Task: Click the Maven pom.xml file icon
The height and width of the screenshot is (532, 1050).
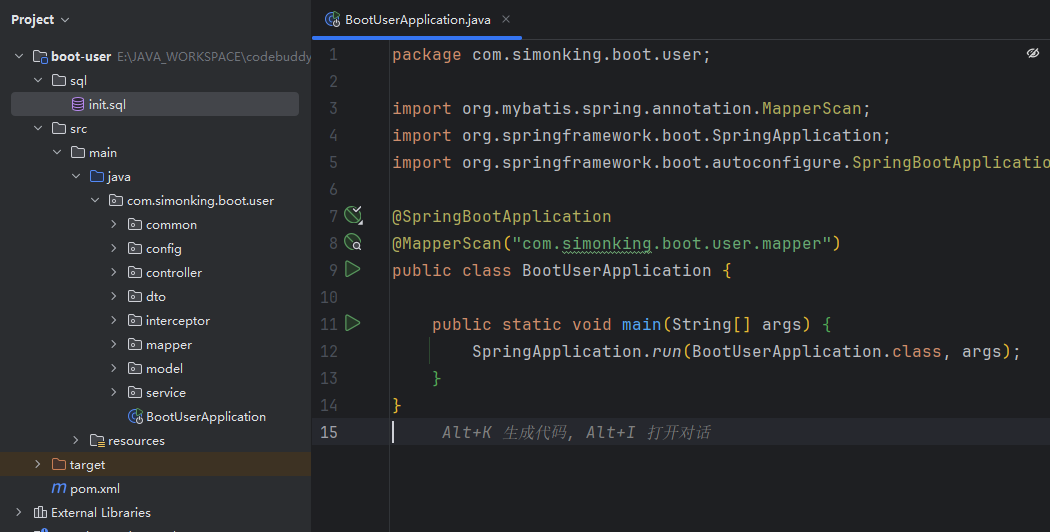Action: coord(59,488)
